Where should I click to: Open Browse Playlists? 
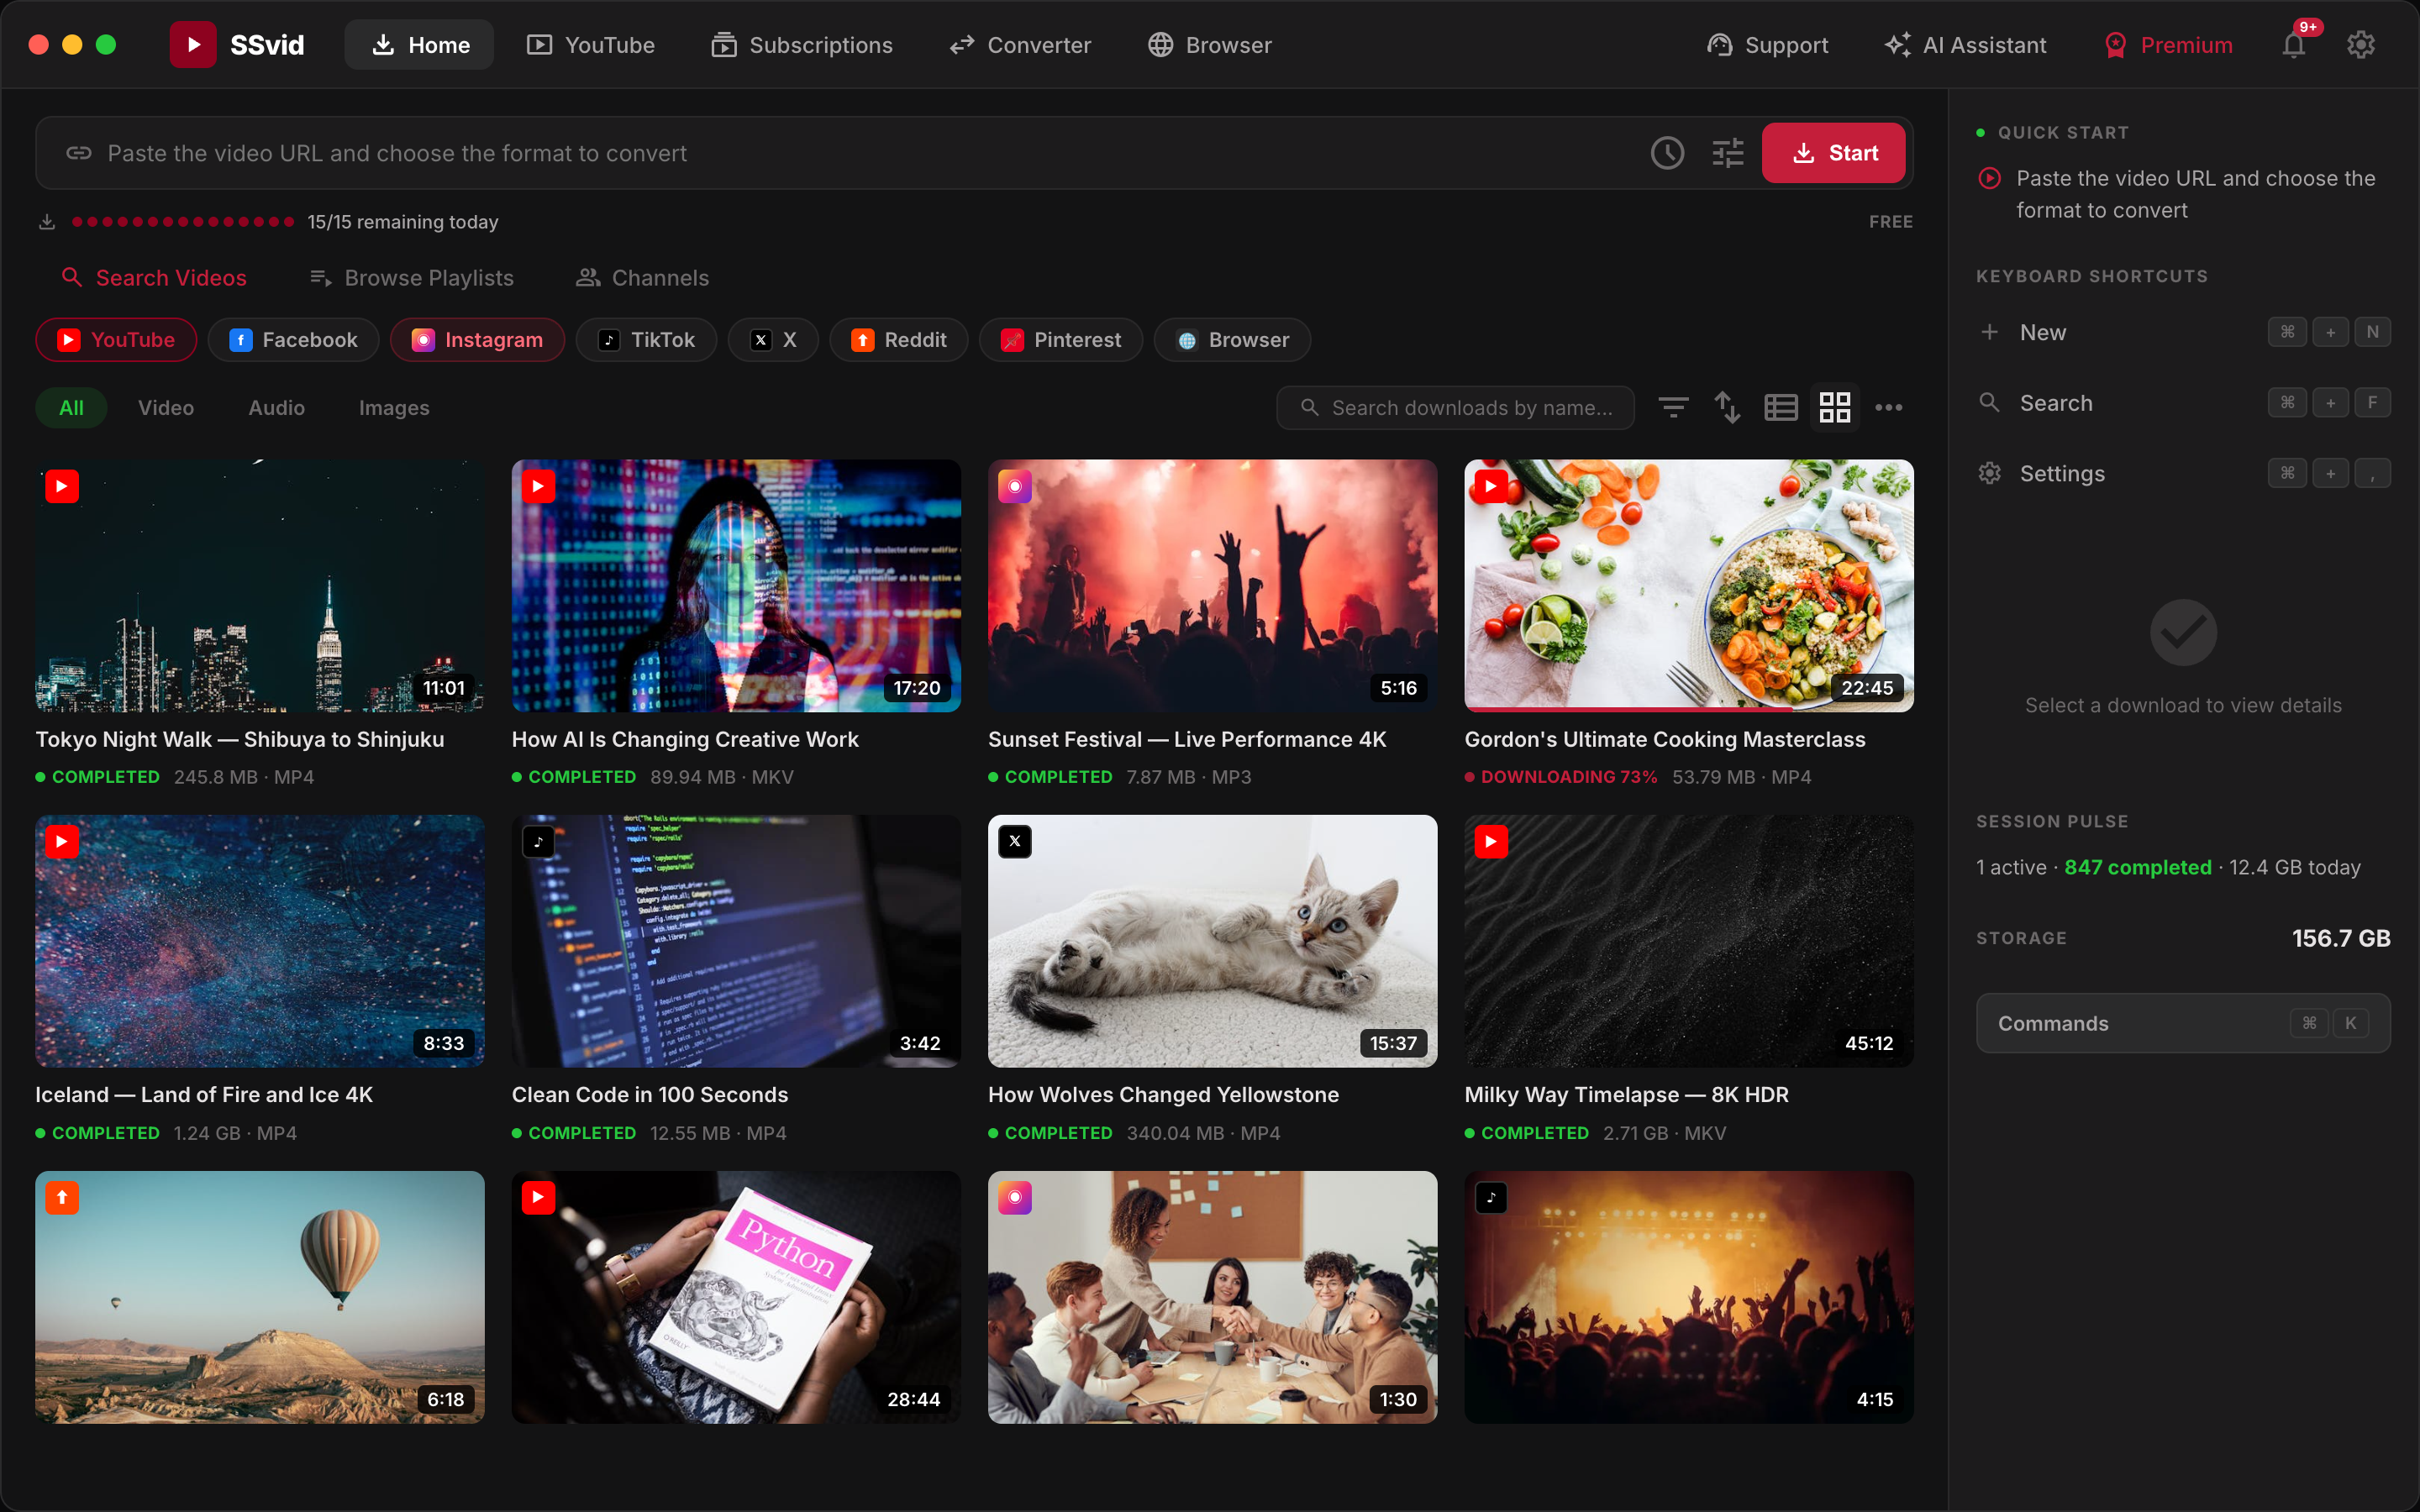pos(410,277)
